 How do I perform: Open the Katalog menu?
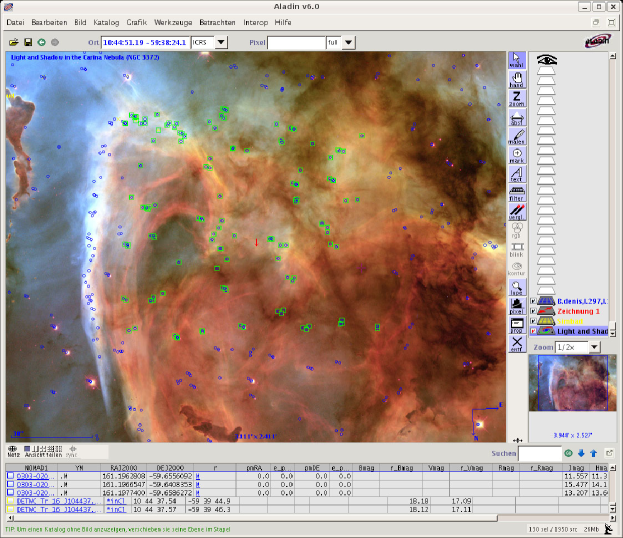pos(106,21)
